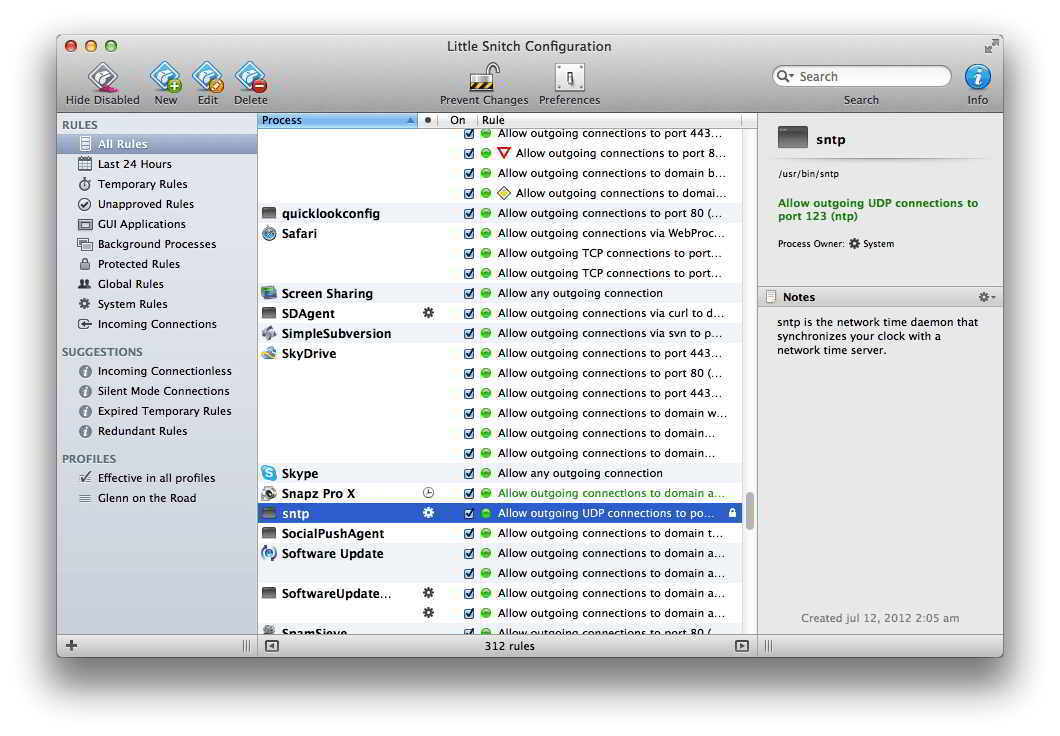Click into the Search field

pos(870,77)
